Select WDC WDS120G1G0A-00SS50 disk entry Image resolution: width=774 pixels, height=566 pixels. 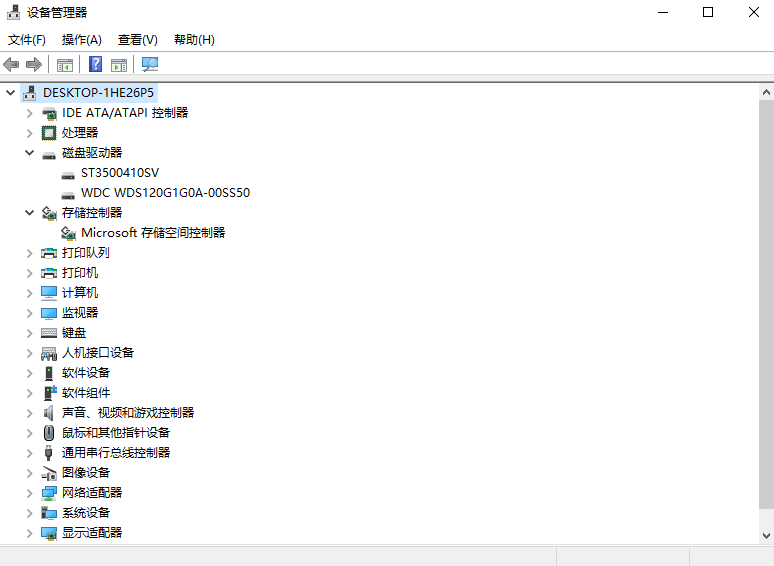[165, 193]
